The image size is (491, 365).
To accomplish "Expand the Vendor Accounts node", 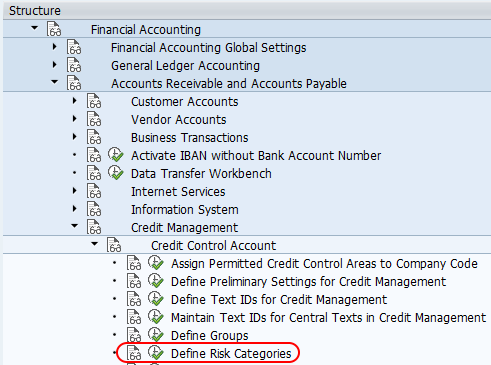I will coord(75,119).
